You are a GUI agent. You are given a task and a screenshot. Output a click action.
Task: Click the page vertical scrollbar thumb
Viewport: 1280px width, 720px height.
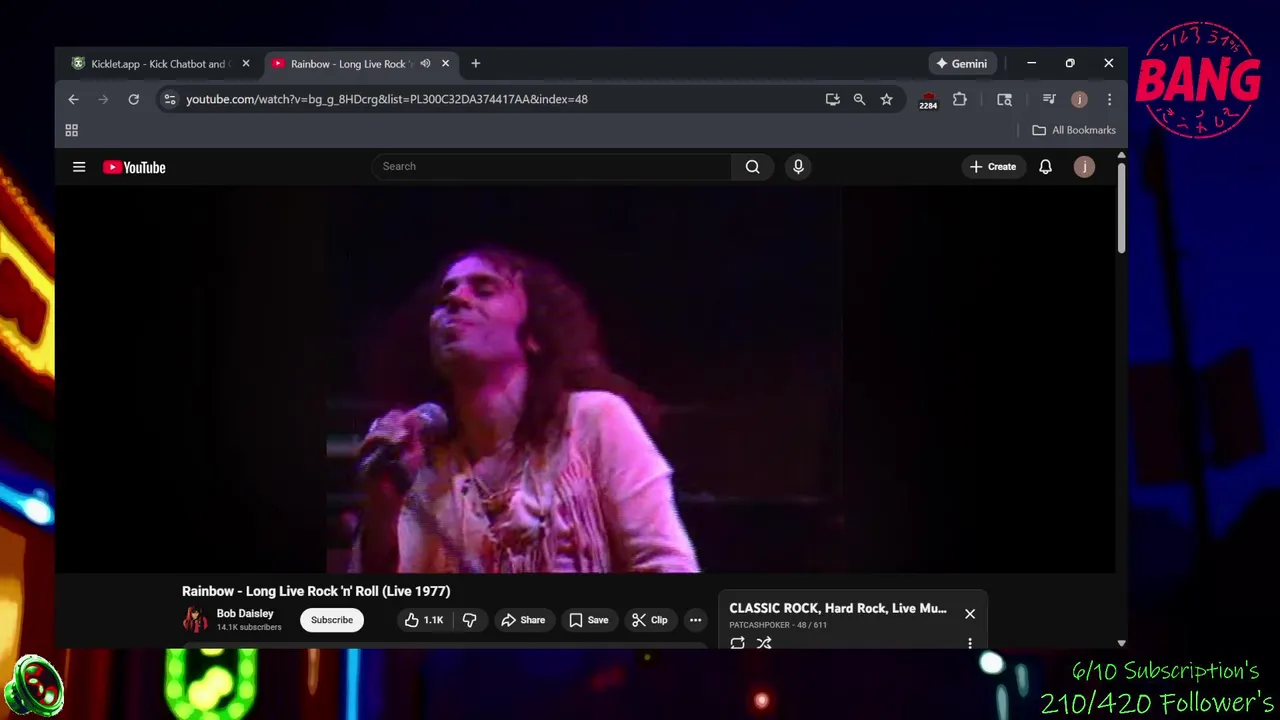click(x=1121, y=206)
